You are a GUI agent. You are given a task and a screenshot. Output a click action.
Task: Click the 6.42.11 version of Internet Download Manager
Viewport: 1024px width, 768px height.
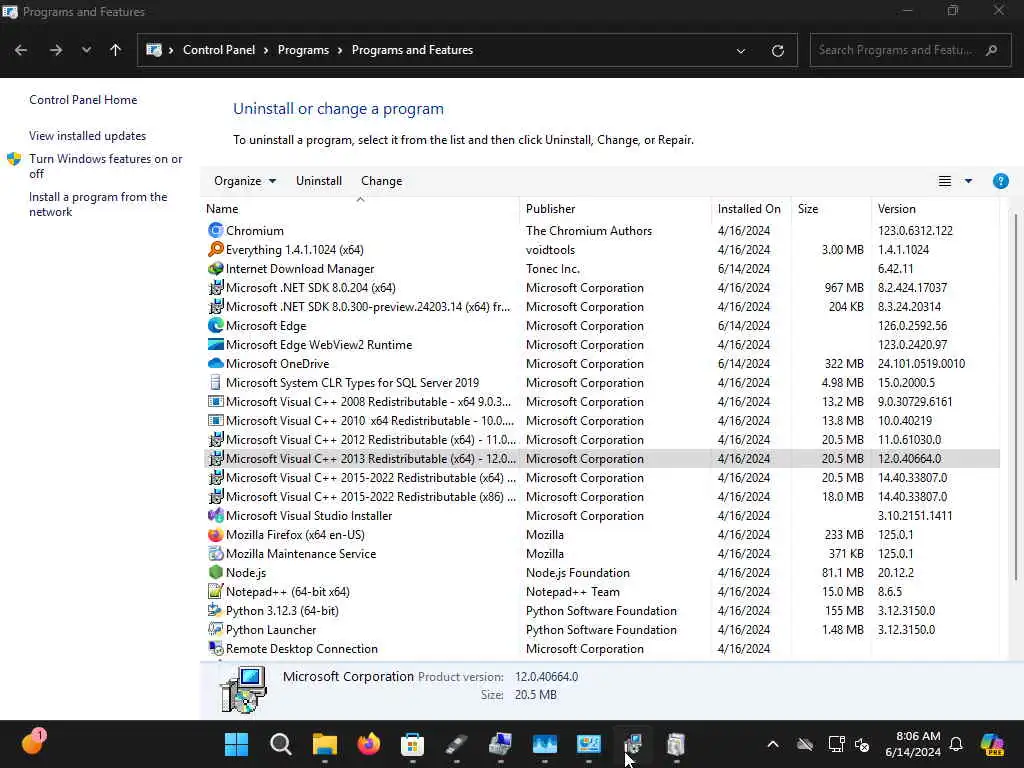point(895,268)
